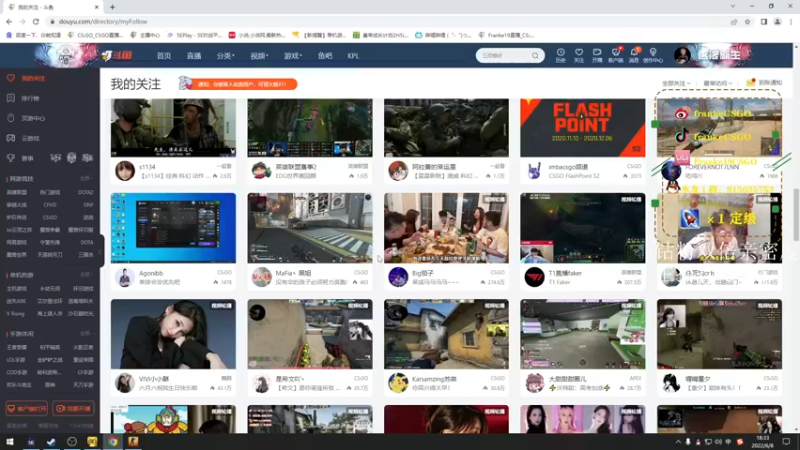Viewport: 800px width, 450px height.
Task: Go back with browser back arrow
Action: [9, 21]
